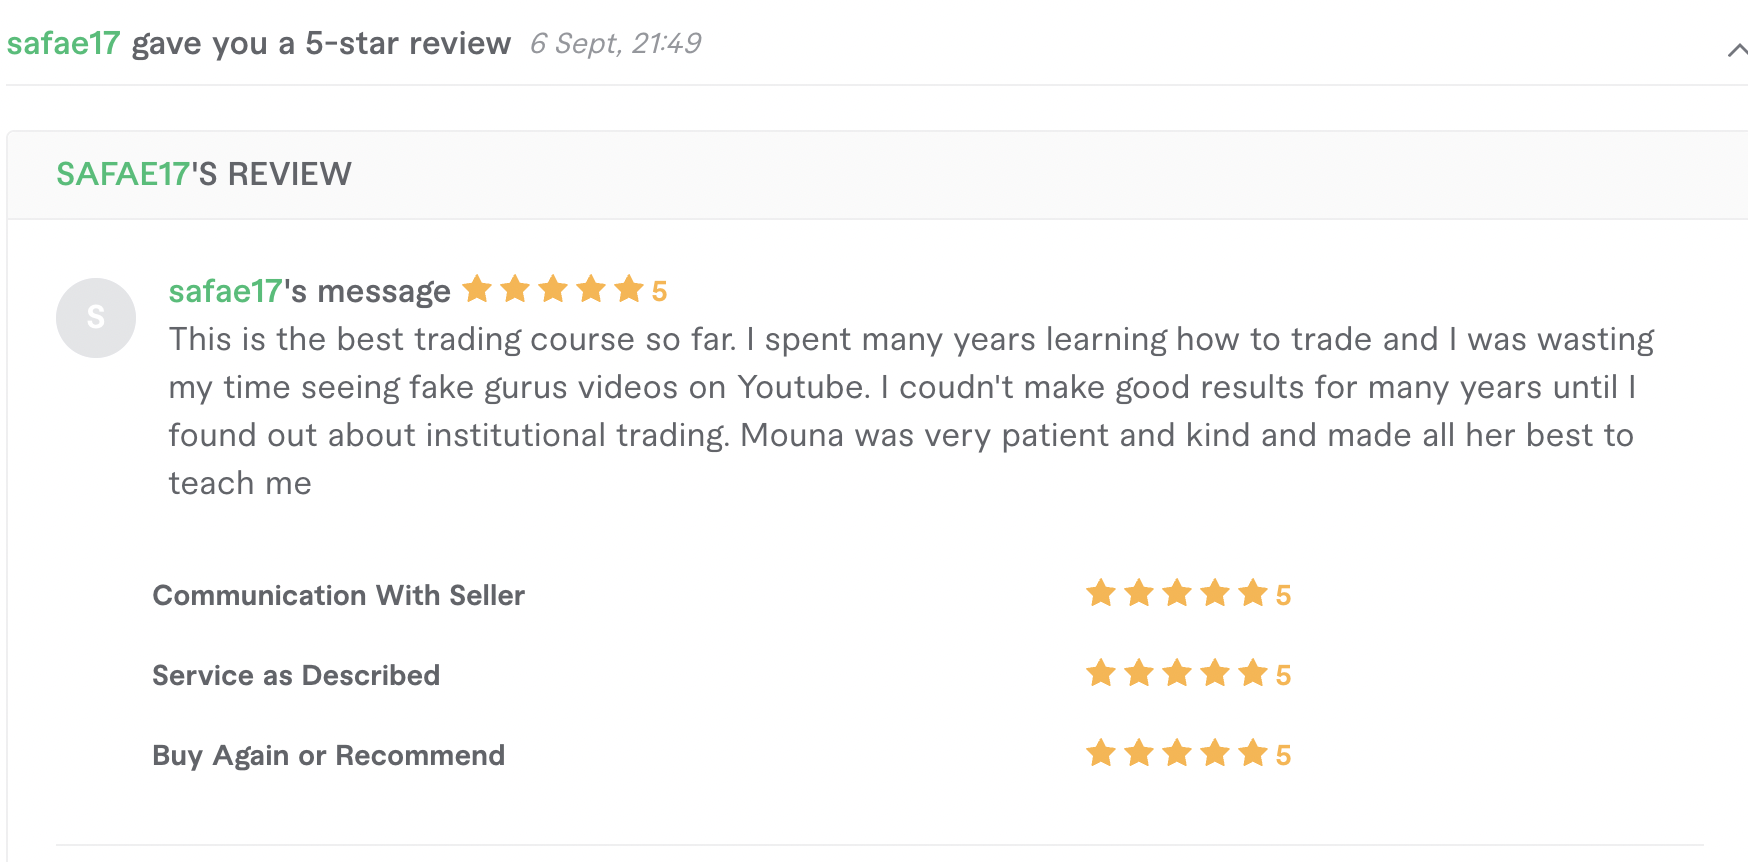
Task: Collapse the review with the chevron arrow
Action: 1737,50
